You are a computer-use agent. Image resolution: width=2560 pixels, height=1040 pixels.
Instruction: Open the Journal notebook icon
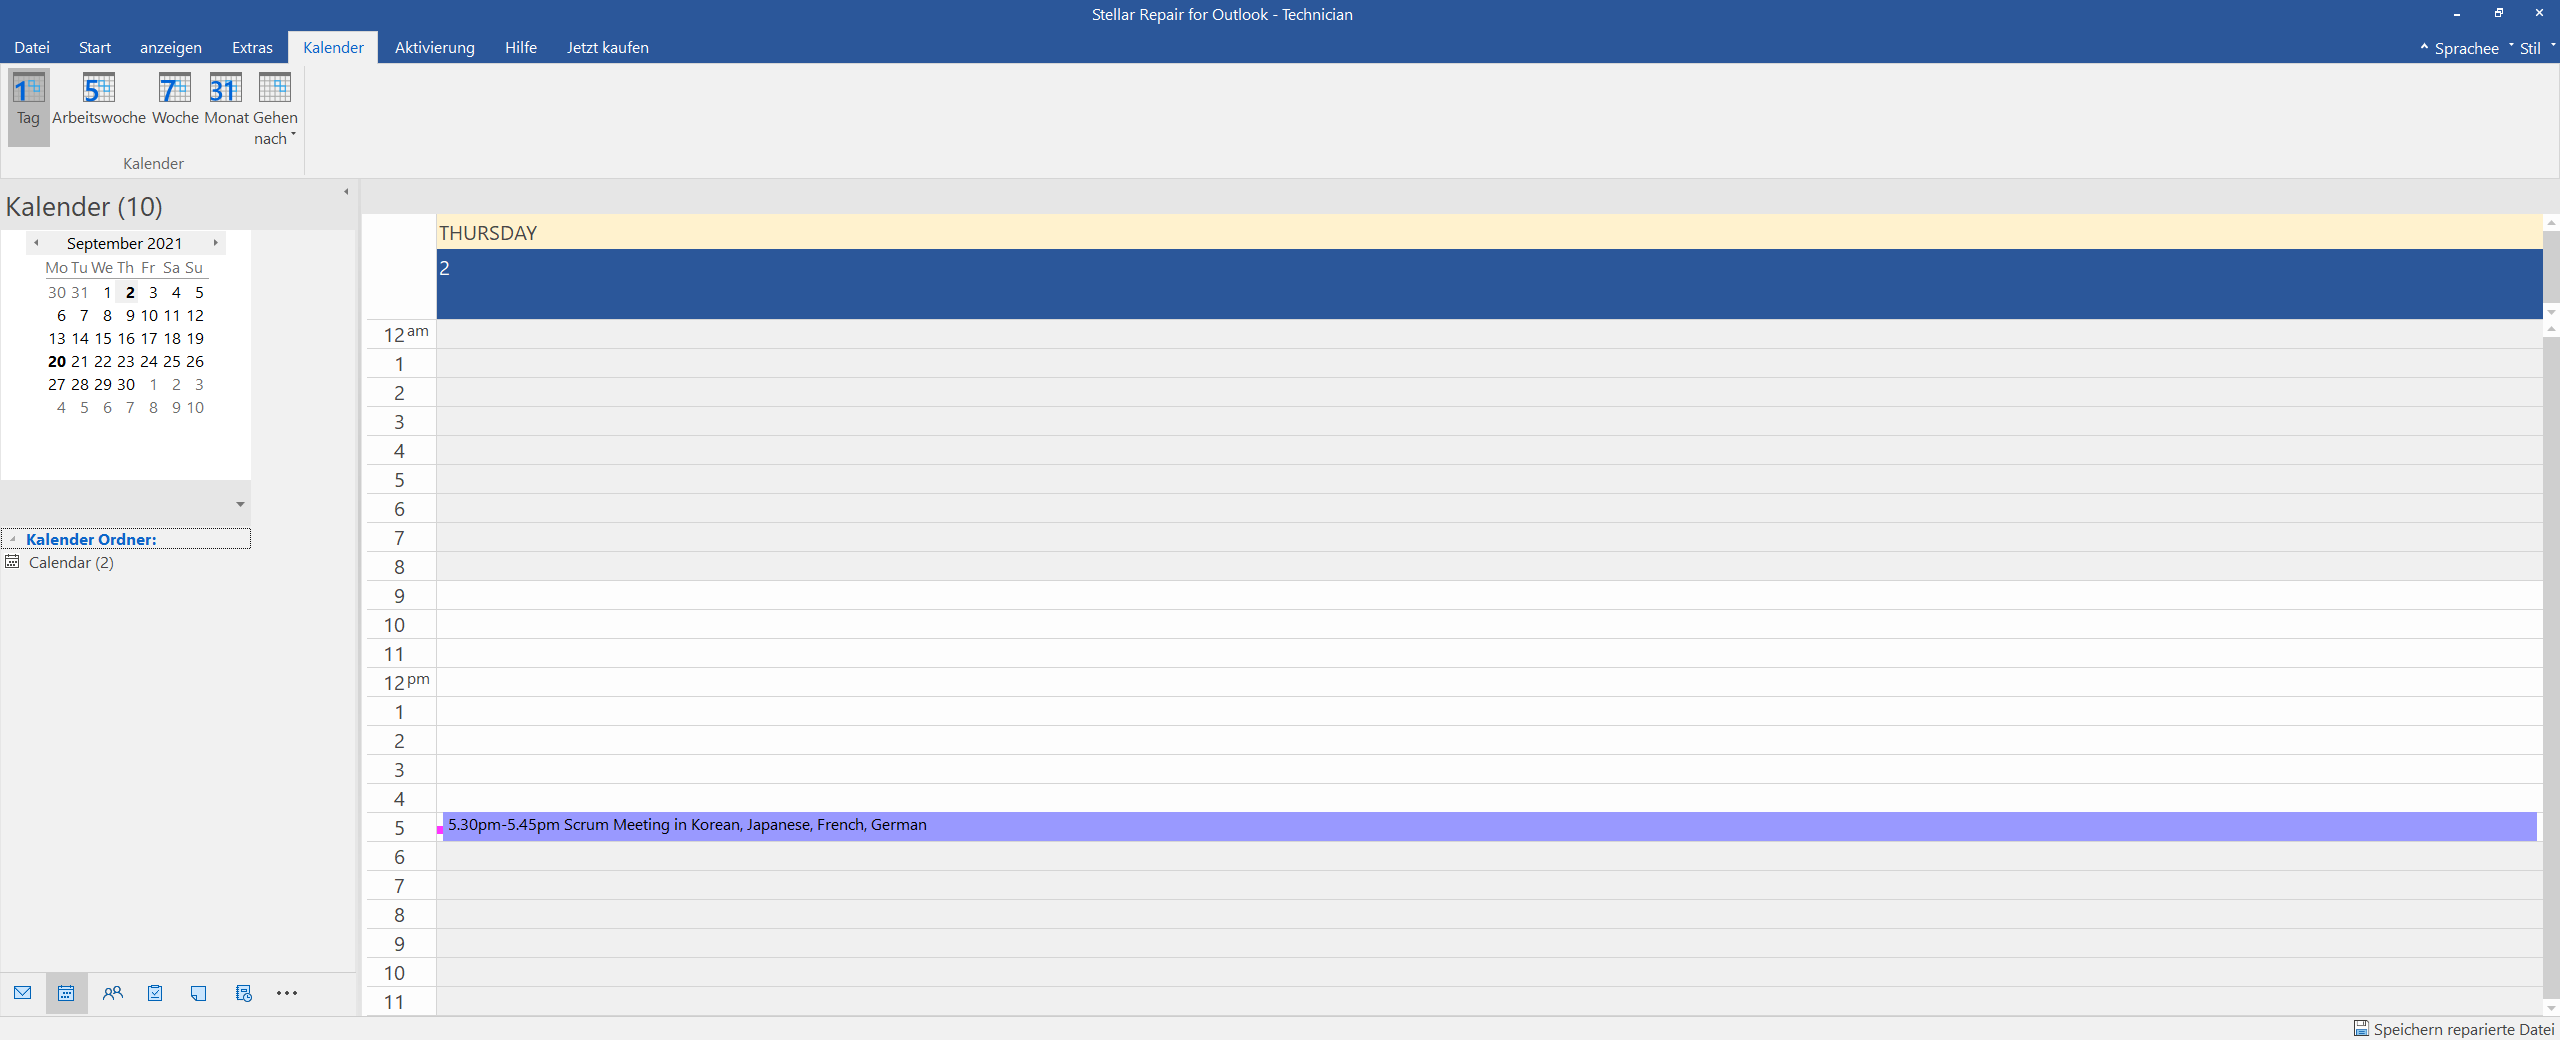[x=243, y=993]
